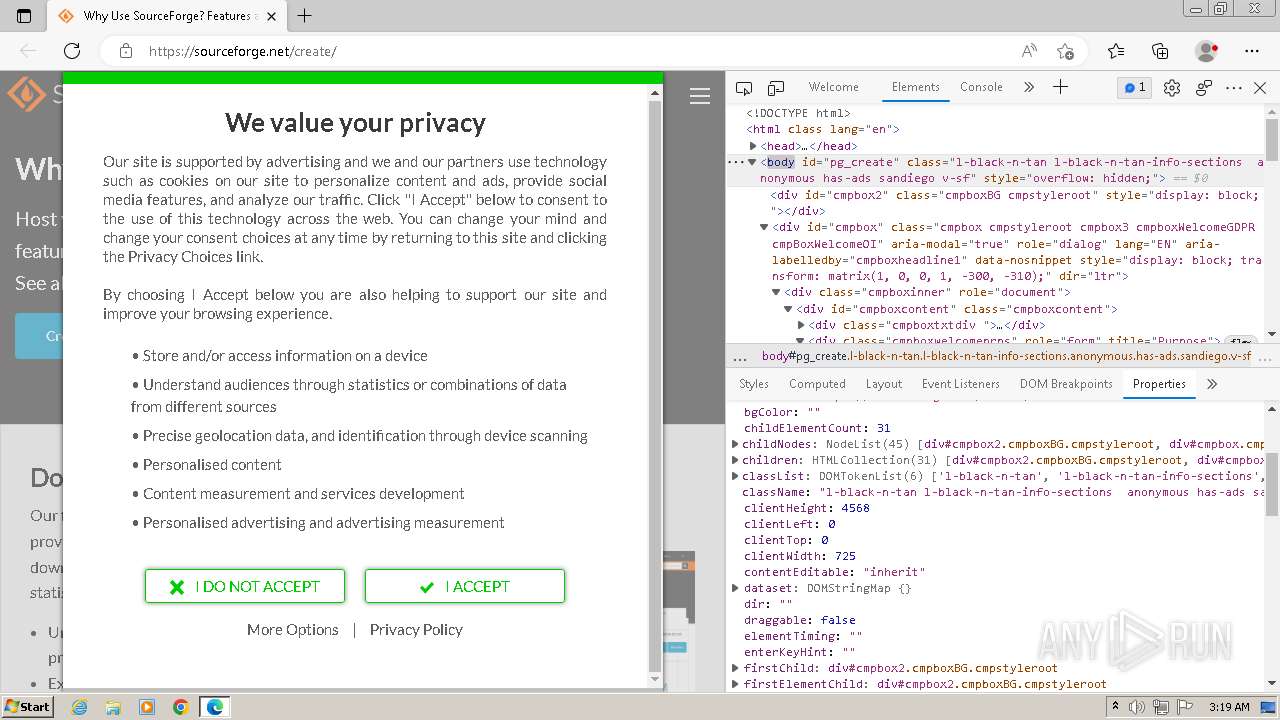Open Internet Explorer from taskbar
1280x720 pixels.
(79, 707)
